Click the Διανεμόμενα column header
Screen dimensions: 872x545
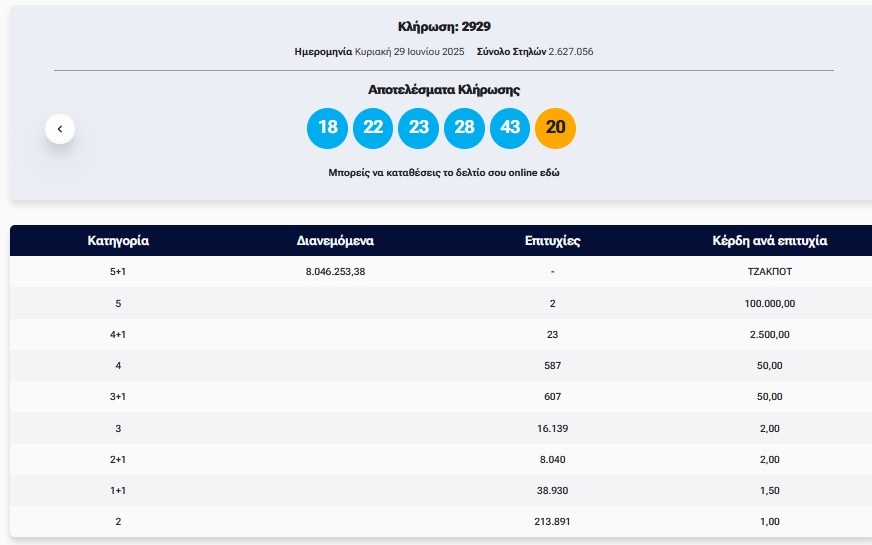tap(335, 241)
